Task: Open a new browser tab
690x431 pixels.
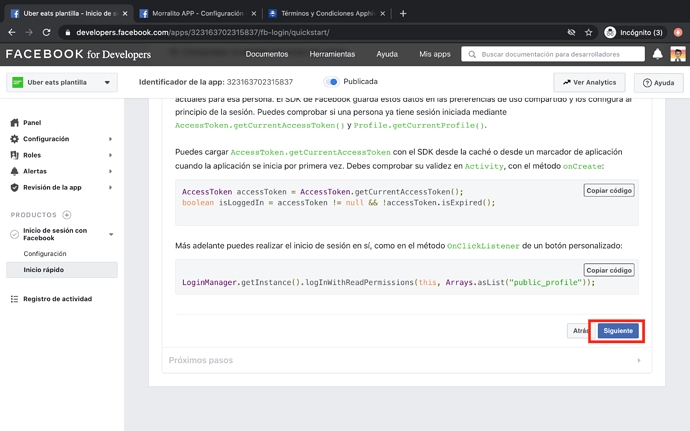Action: coord(403,14)
